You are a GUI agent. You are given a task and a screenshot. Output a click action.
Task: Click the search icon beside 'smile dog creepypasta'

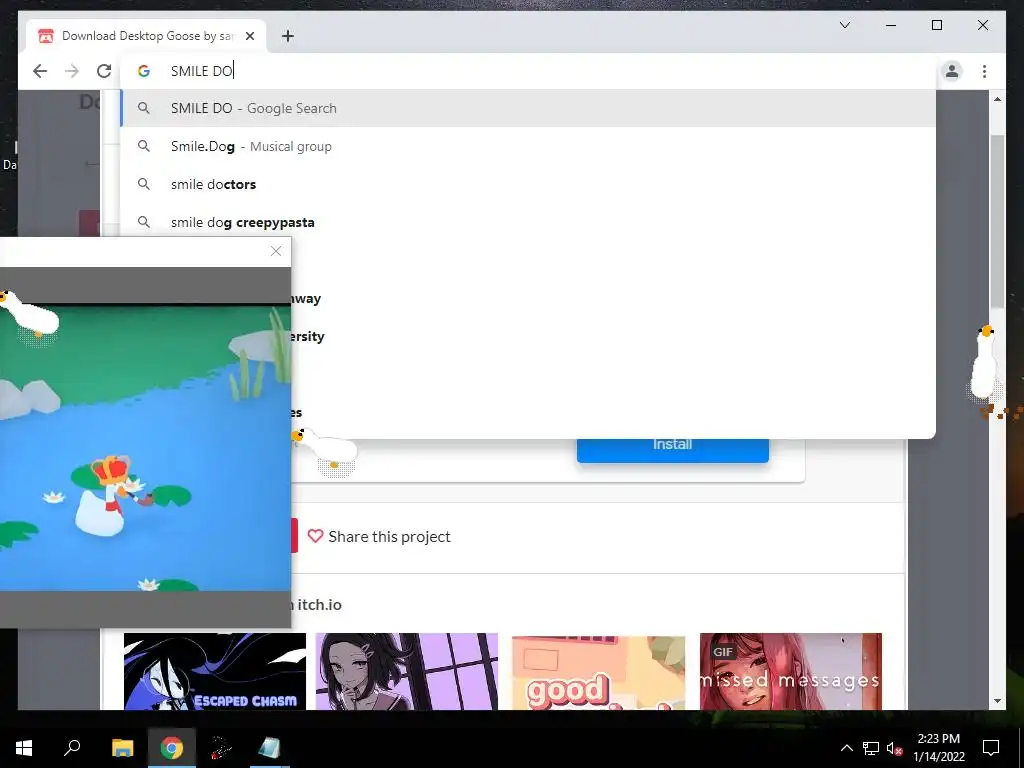144,222
